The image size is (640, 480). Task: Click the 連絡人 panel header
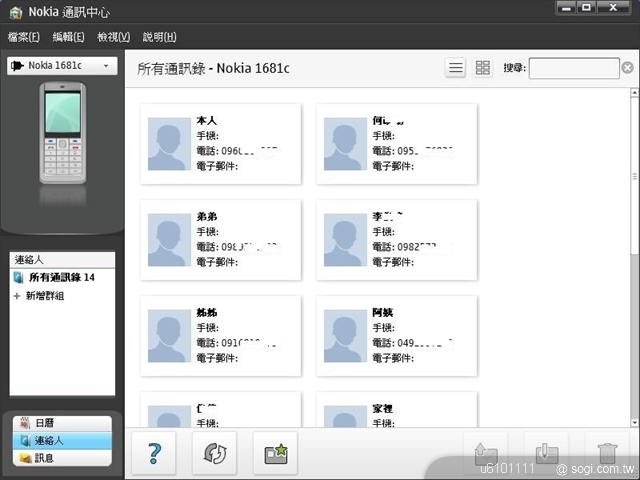62,260
